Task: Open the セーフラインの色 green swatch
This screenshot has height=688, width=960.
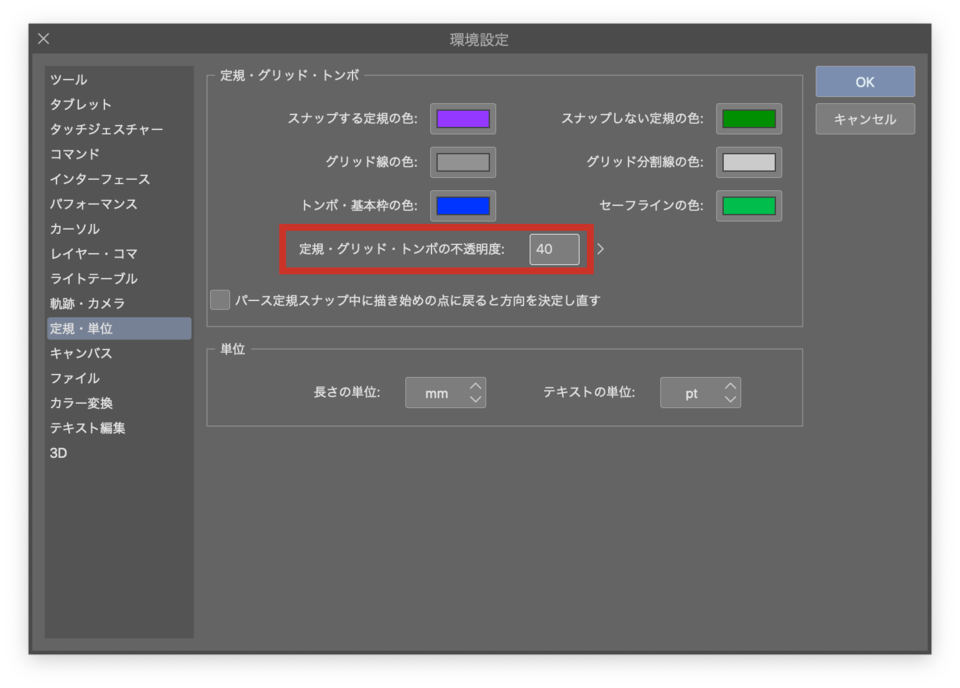Action: click(749, 206)
